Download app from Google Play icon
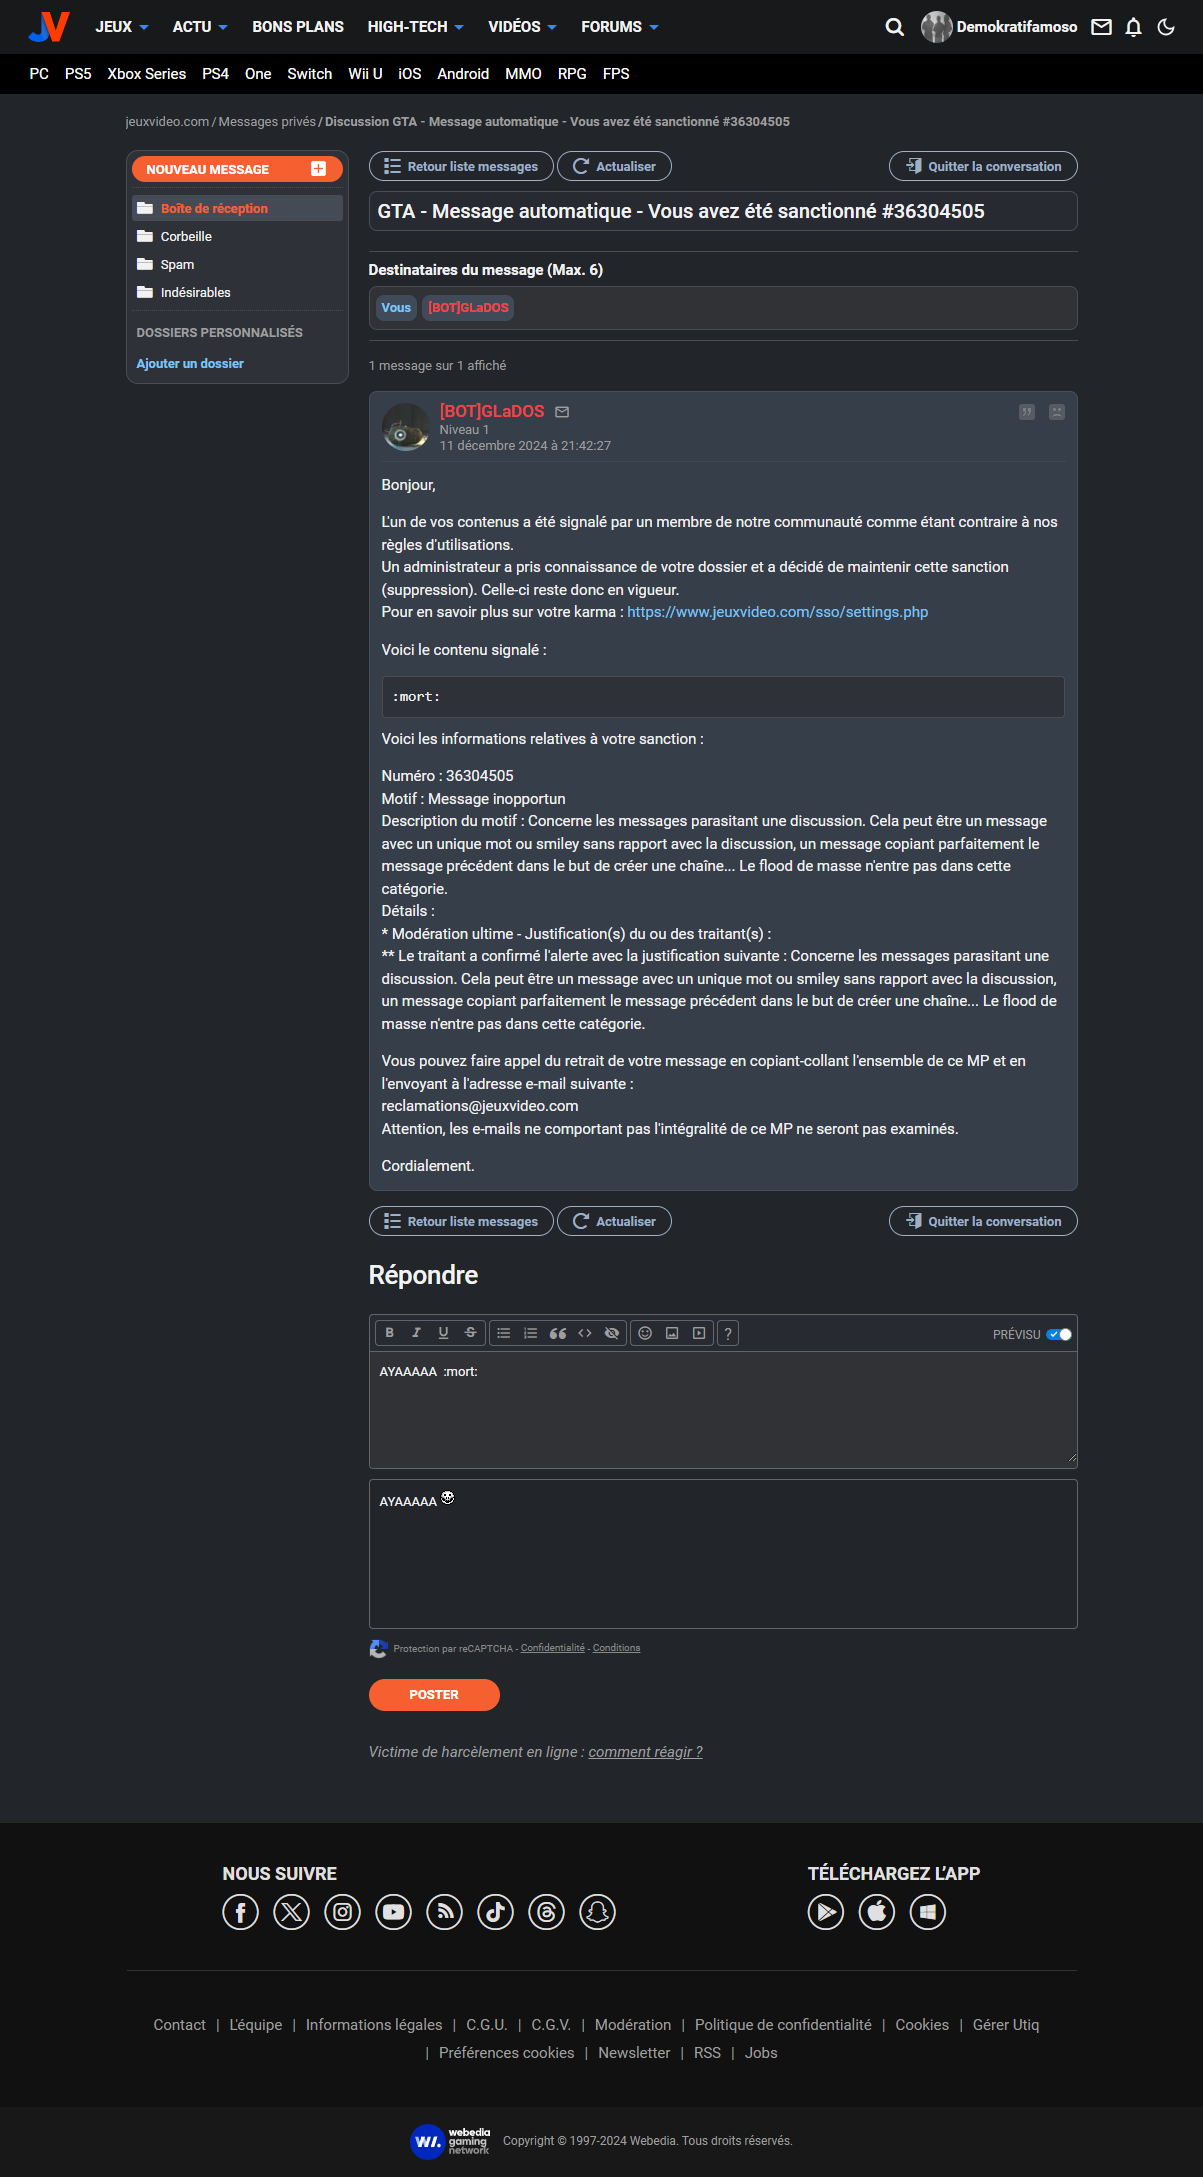 point(826,1912)
